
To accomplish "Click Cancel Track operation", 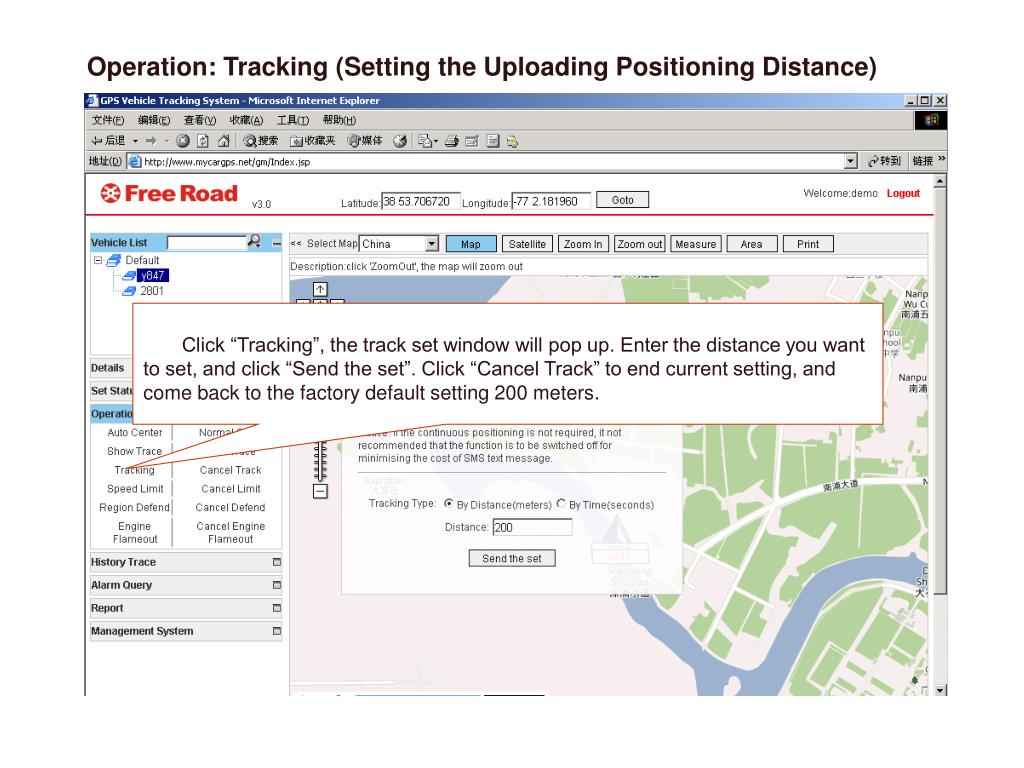I will [x=231, y=470].
